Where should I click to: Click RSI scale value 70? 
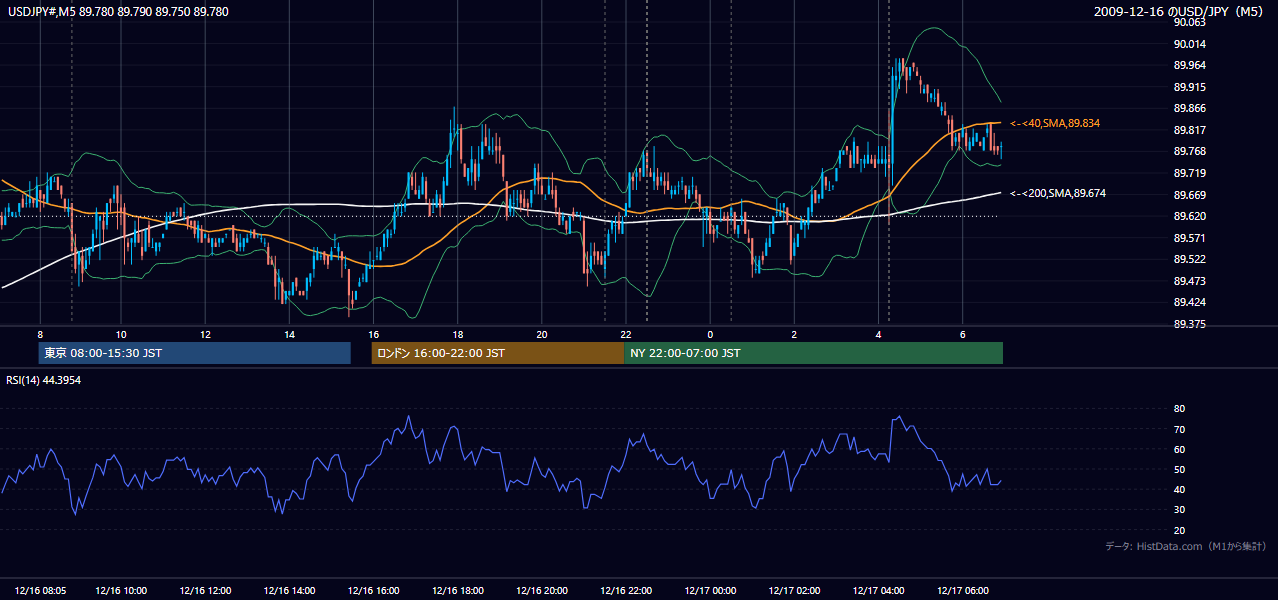(x=1179, y=429)
